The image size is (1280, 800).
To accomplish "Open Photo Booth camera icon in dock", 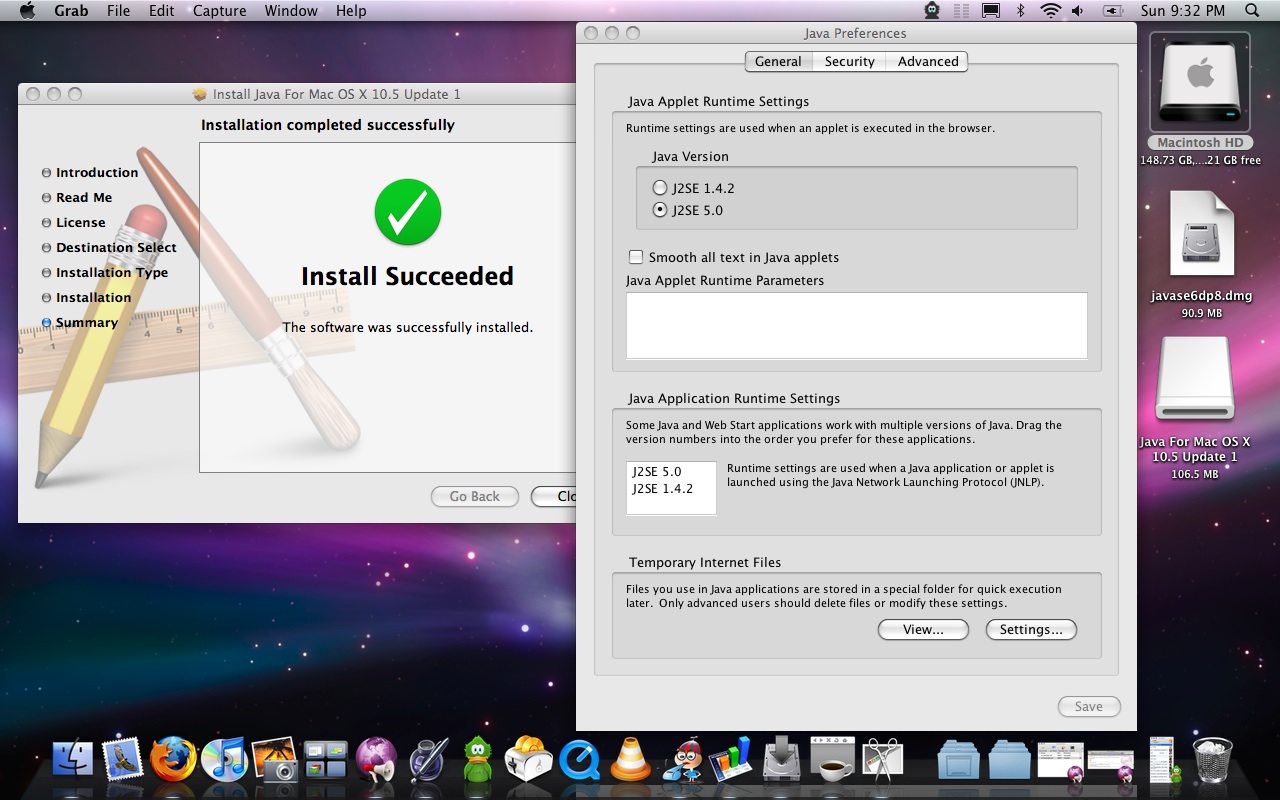I will point(275,760).
